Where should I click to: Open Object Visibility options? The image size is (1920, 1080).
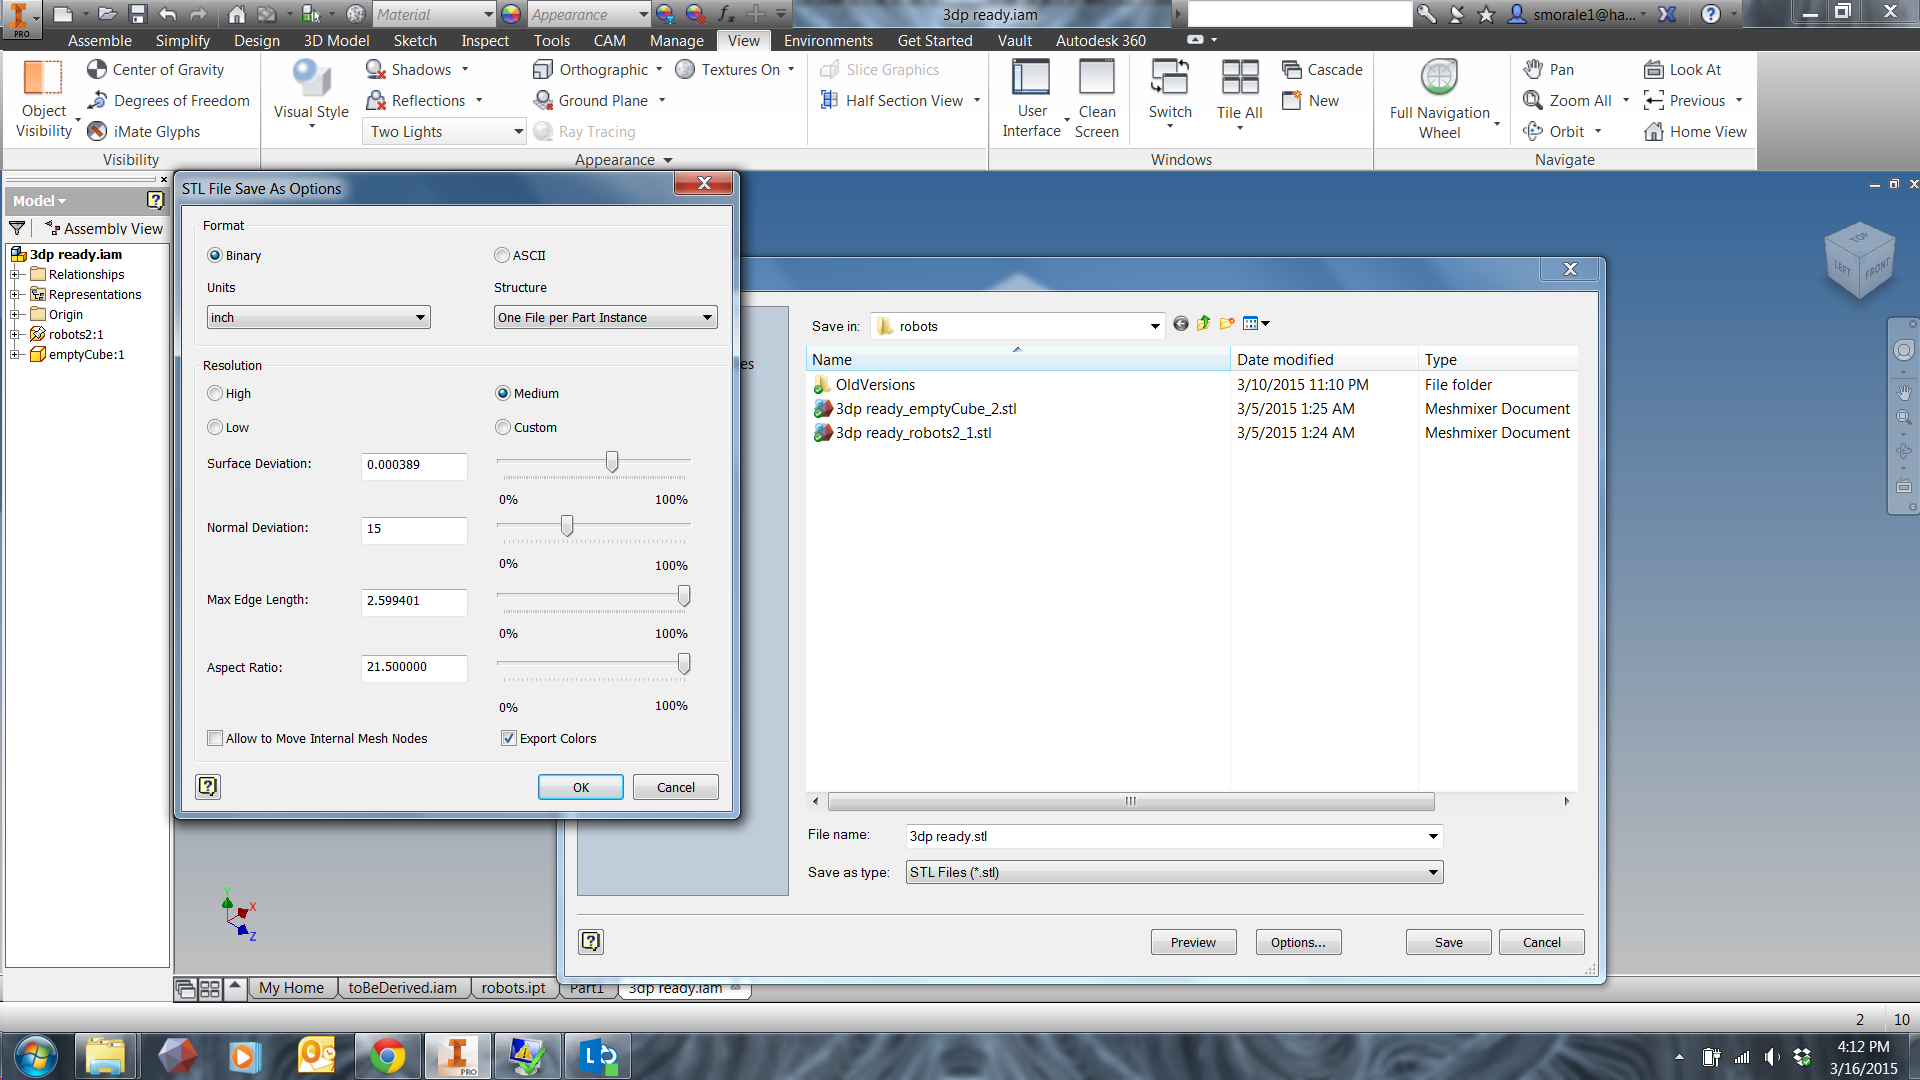[43, 97]
